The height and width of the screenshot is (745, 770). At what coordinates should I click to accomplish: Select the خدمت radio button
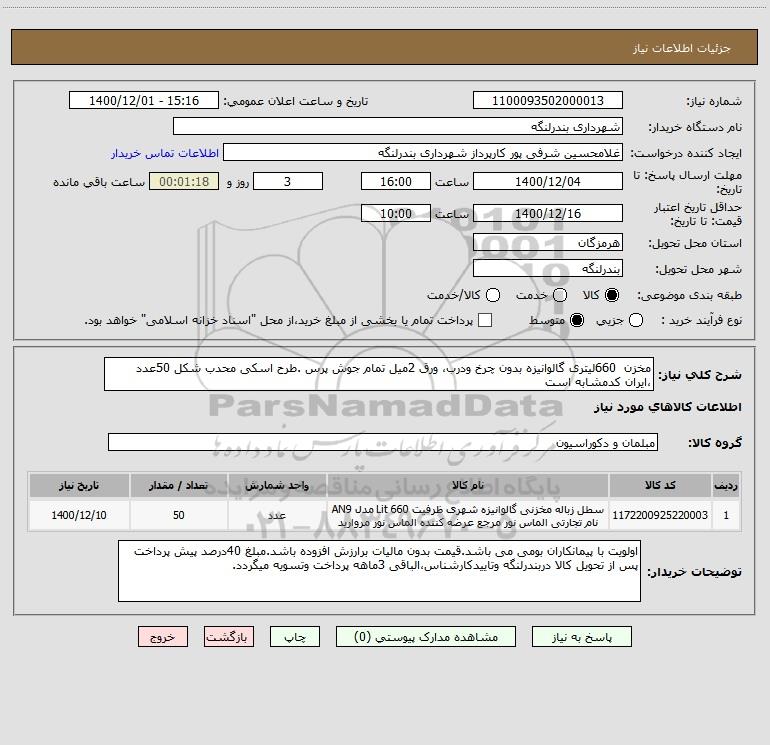(x=560, y=295)
